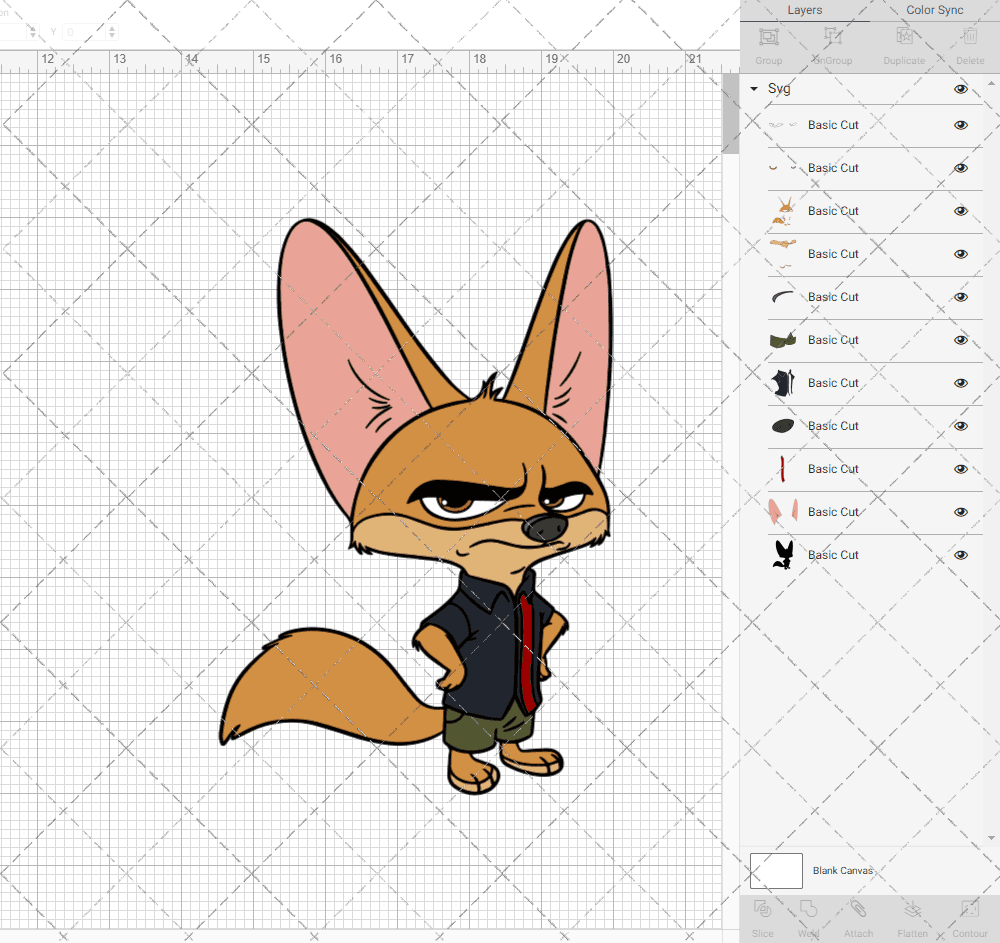
Task: Click the Weld tool icon
Action: coord(808,909)
